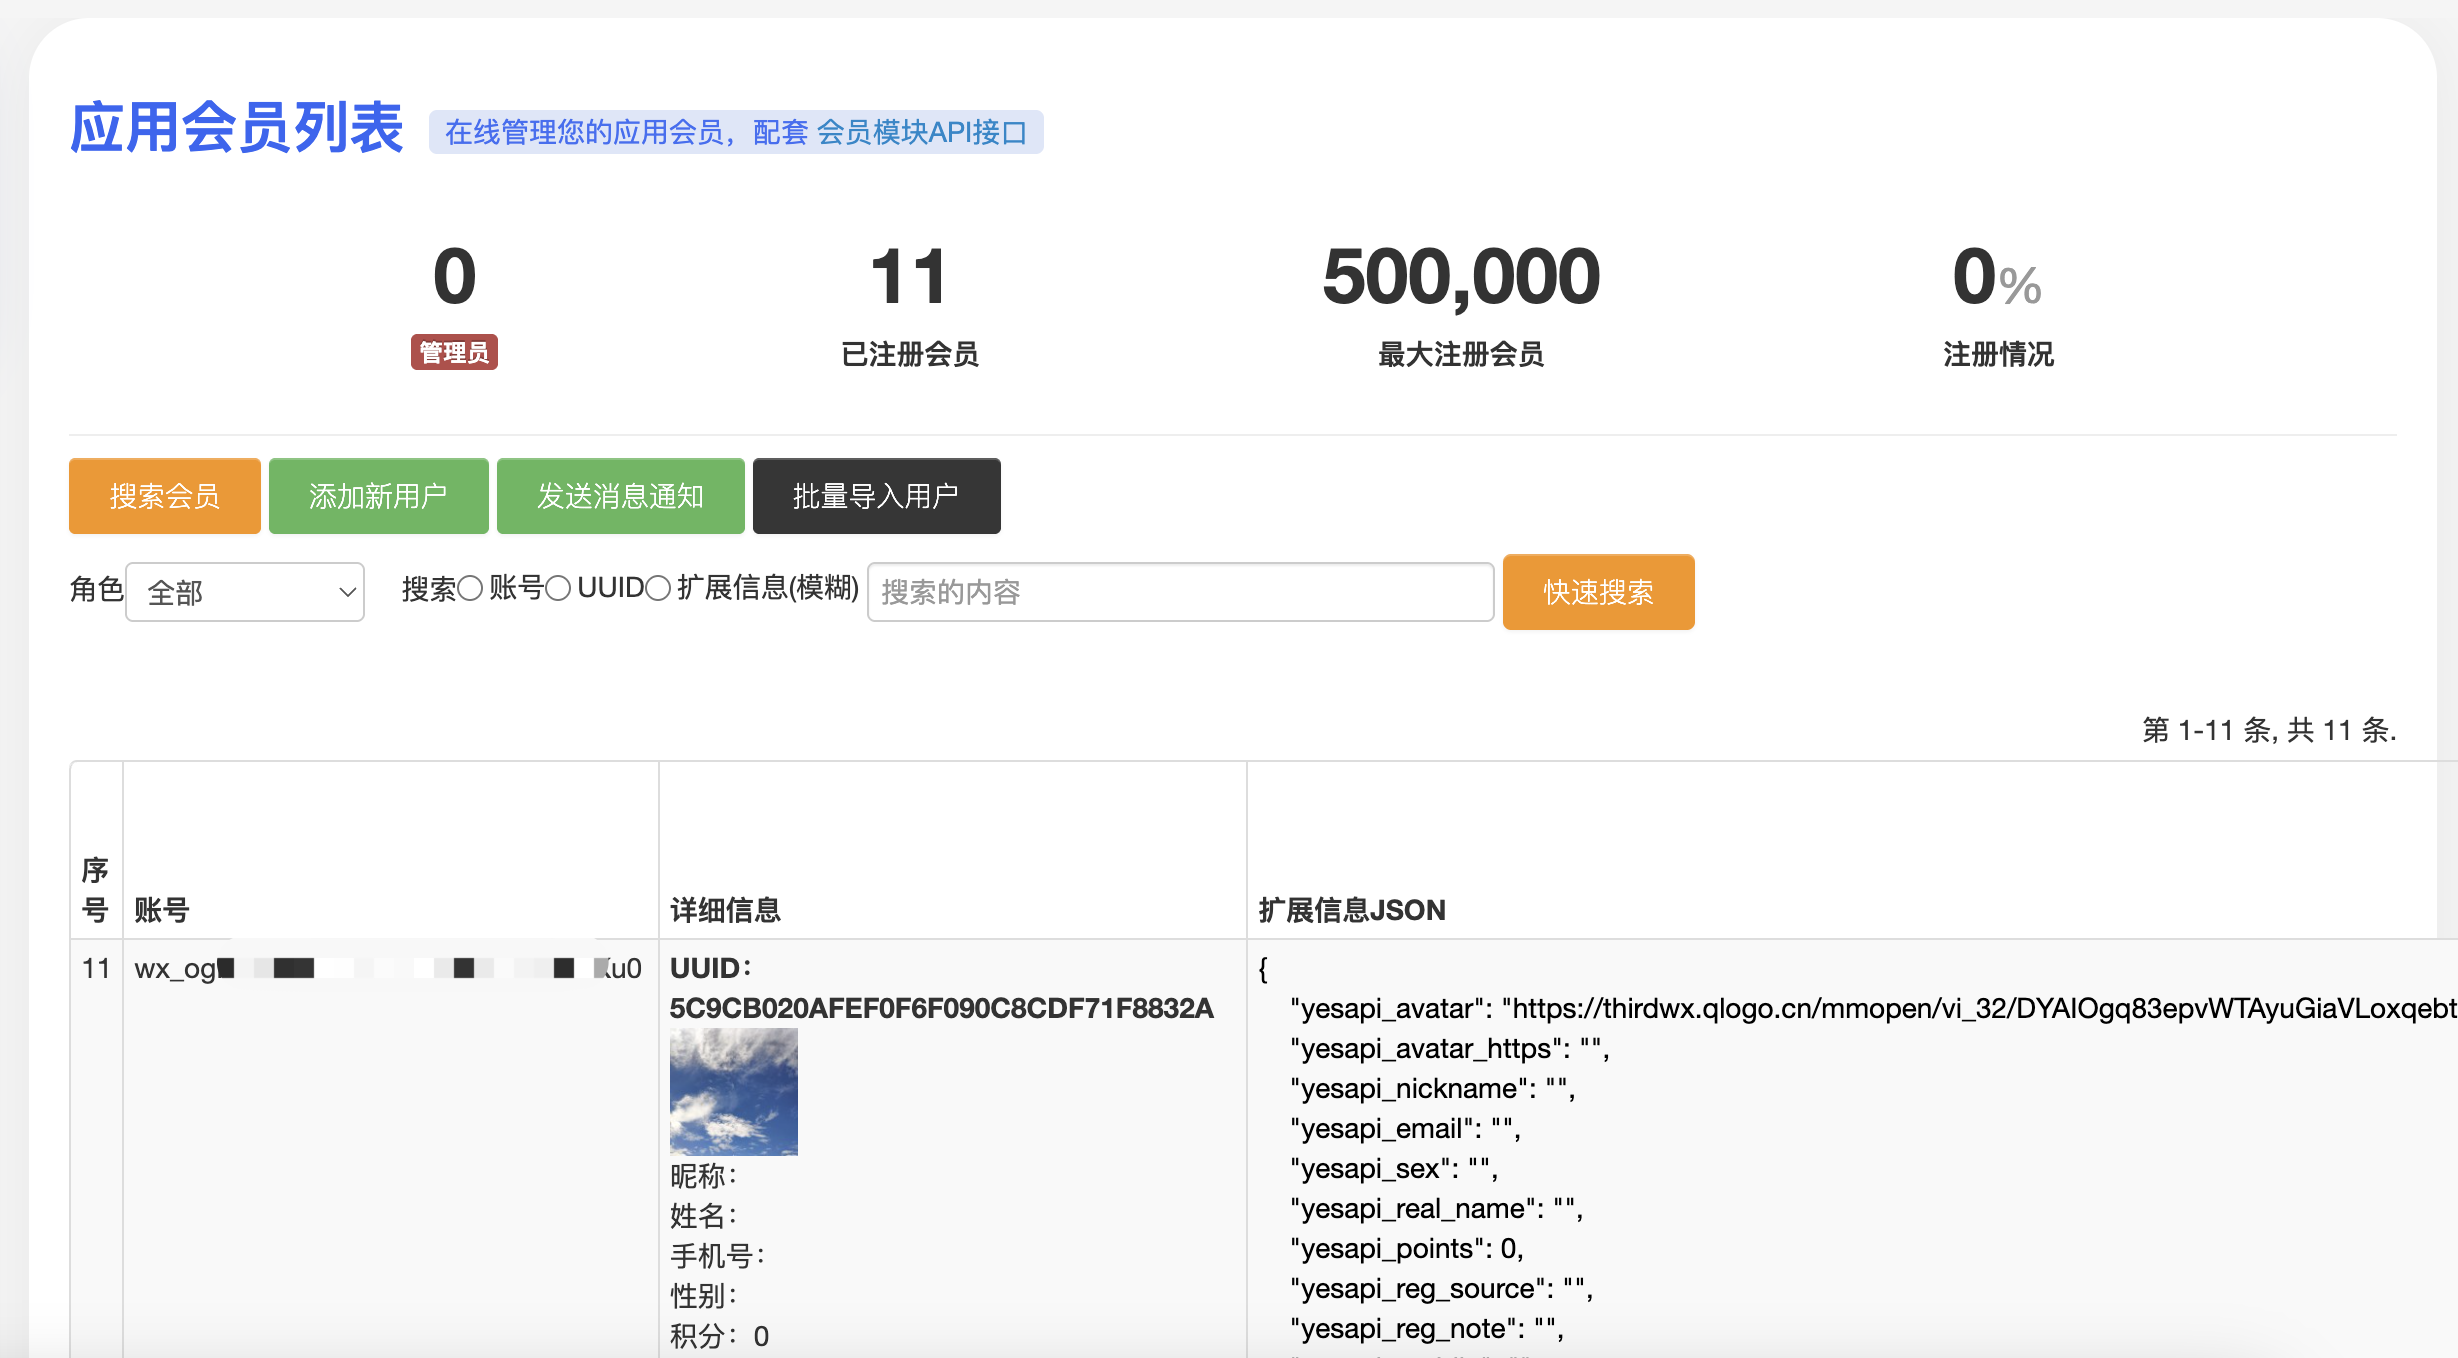Click the green 添加新用户 button
This screenshot has width=2458, height=1358.
[x=378, y=496]
